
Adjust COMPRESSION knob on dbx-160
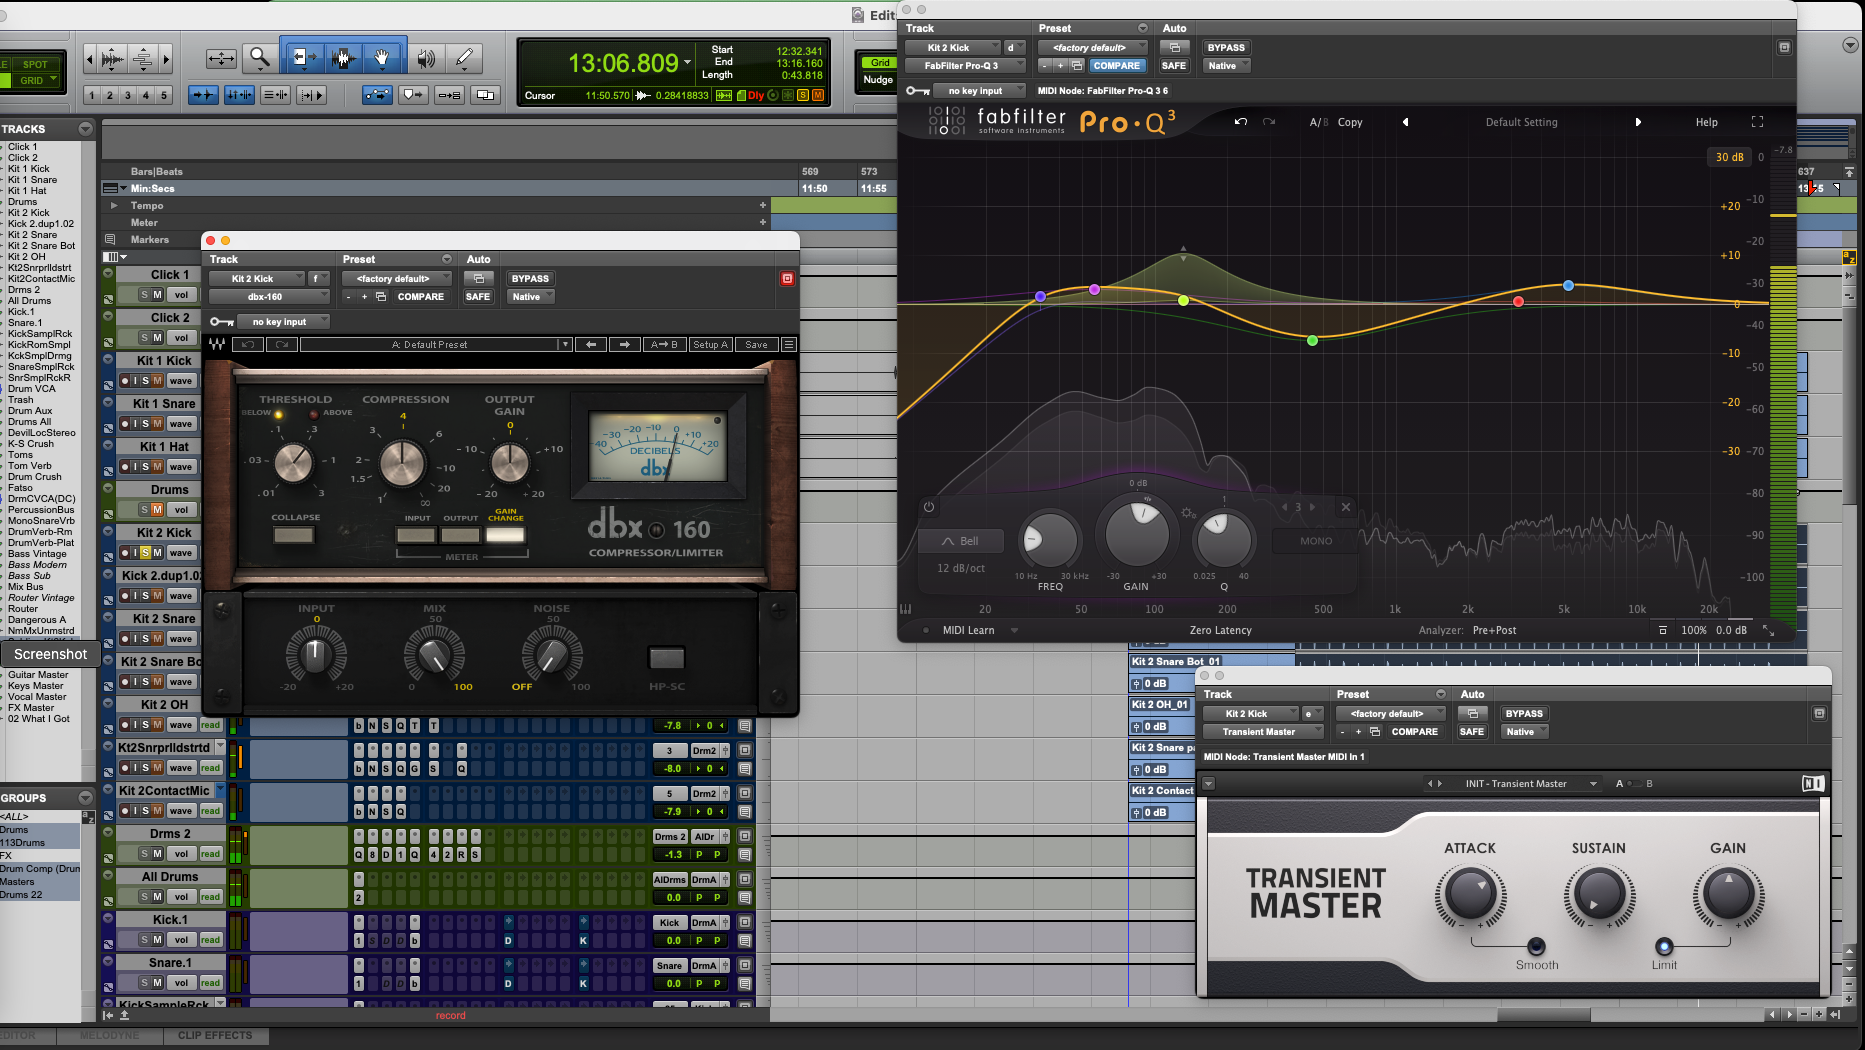(x=403, y=461)
